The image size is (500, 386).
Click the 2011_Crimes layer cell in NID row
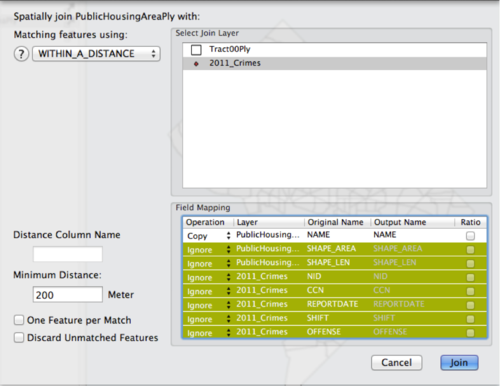[x=269, y=277]
